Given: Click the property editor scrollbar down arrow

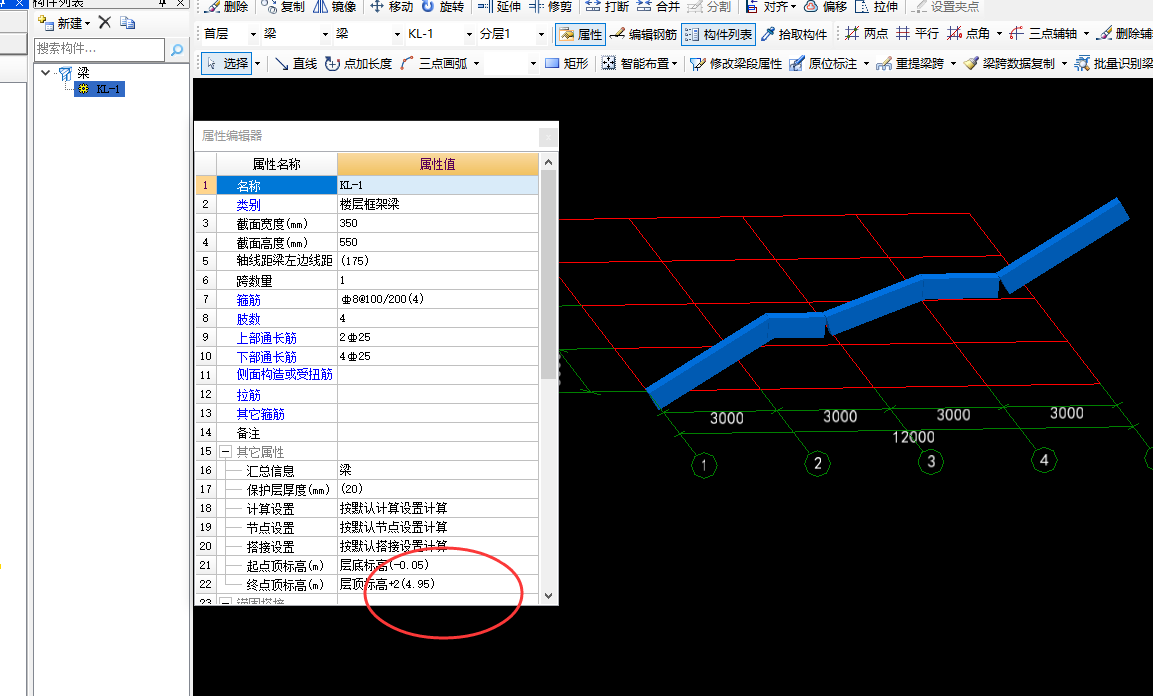Looking at the screenshot, I should (548, 595).
